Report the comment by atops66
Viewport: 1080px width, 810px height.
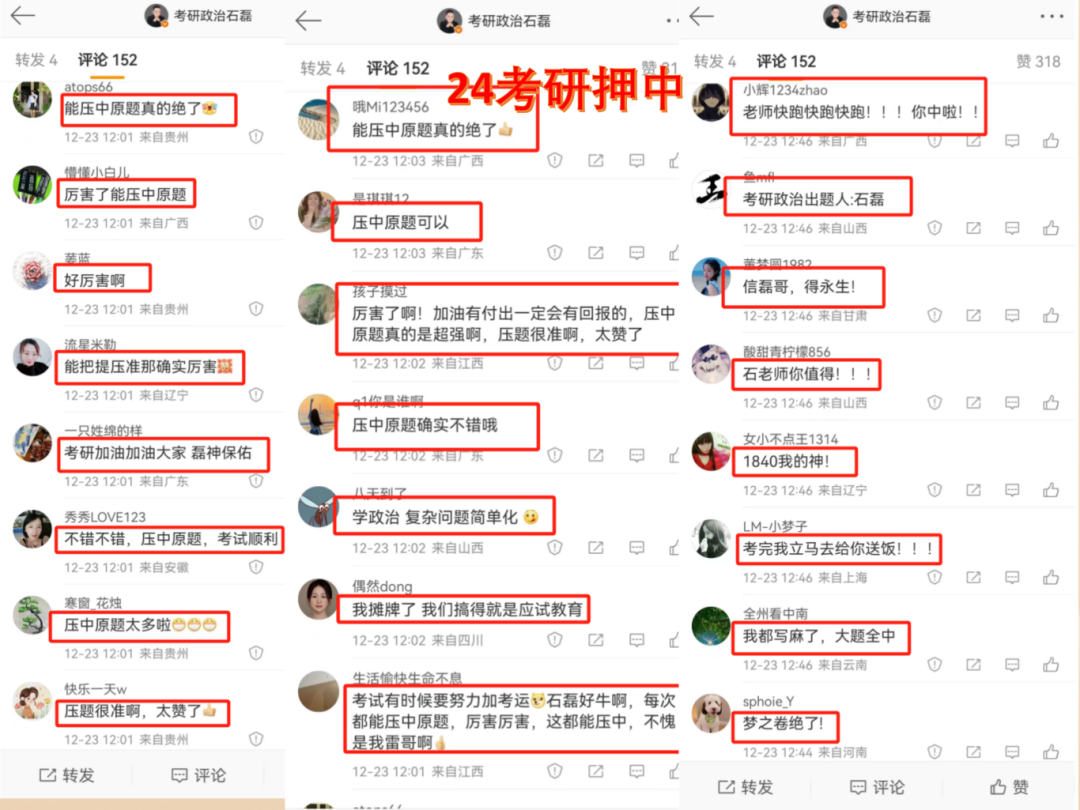click(256, 136)
